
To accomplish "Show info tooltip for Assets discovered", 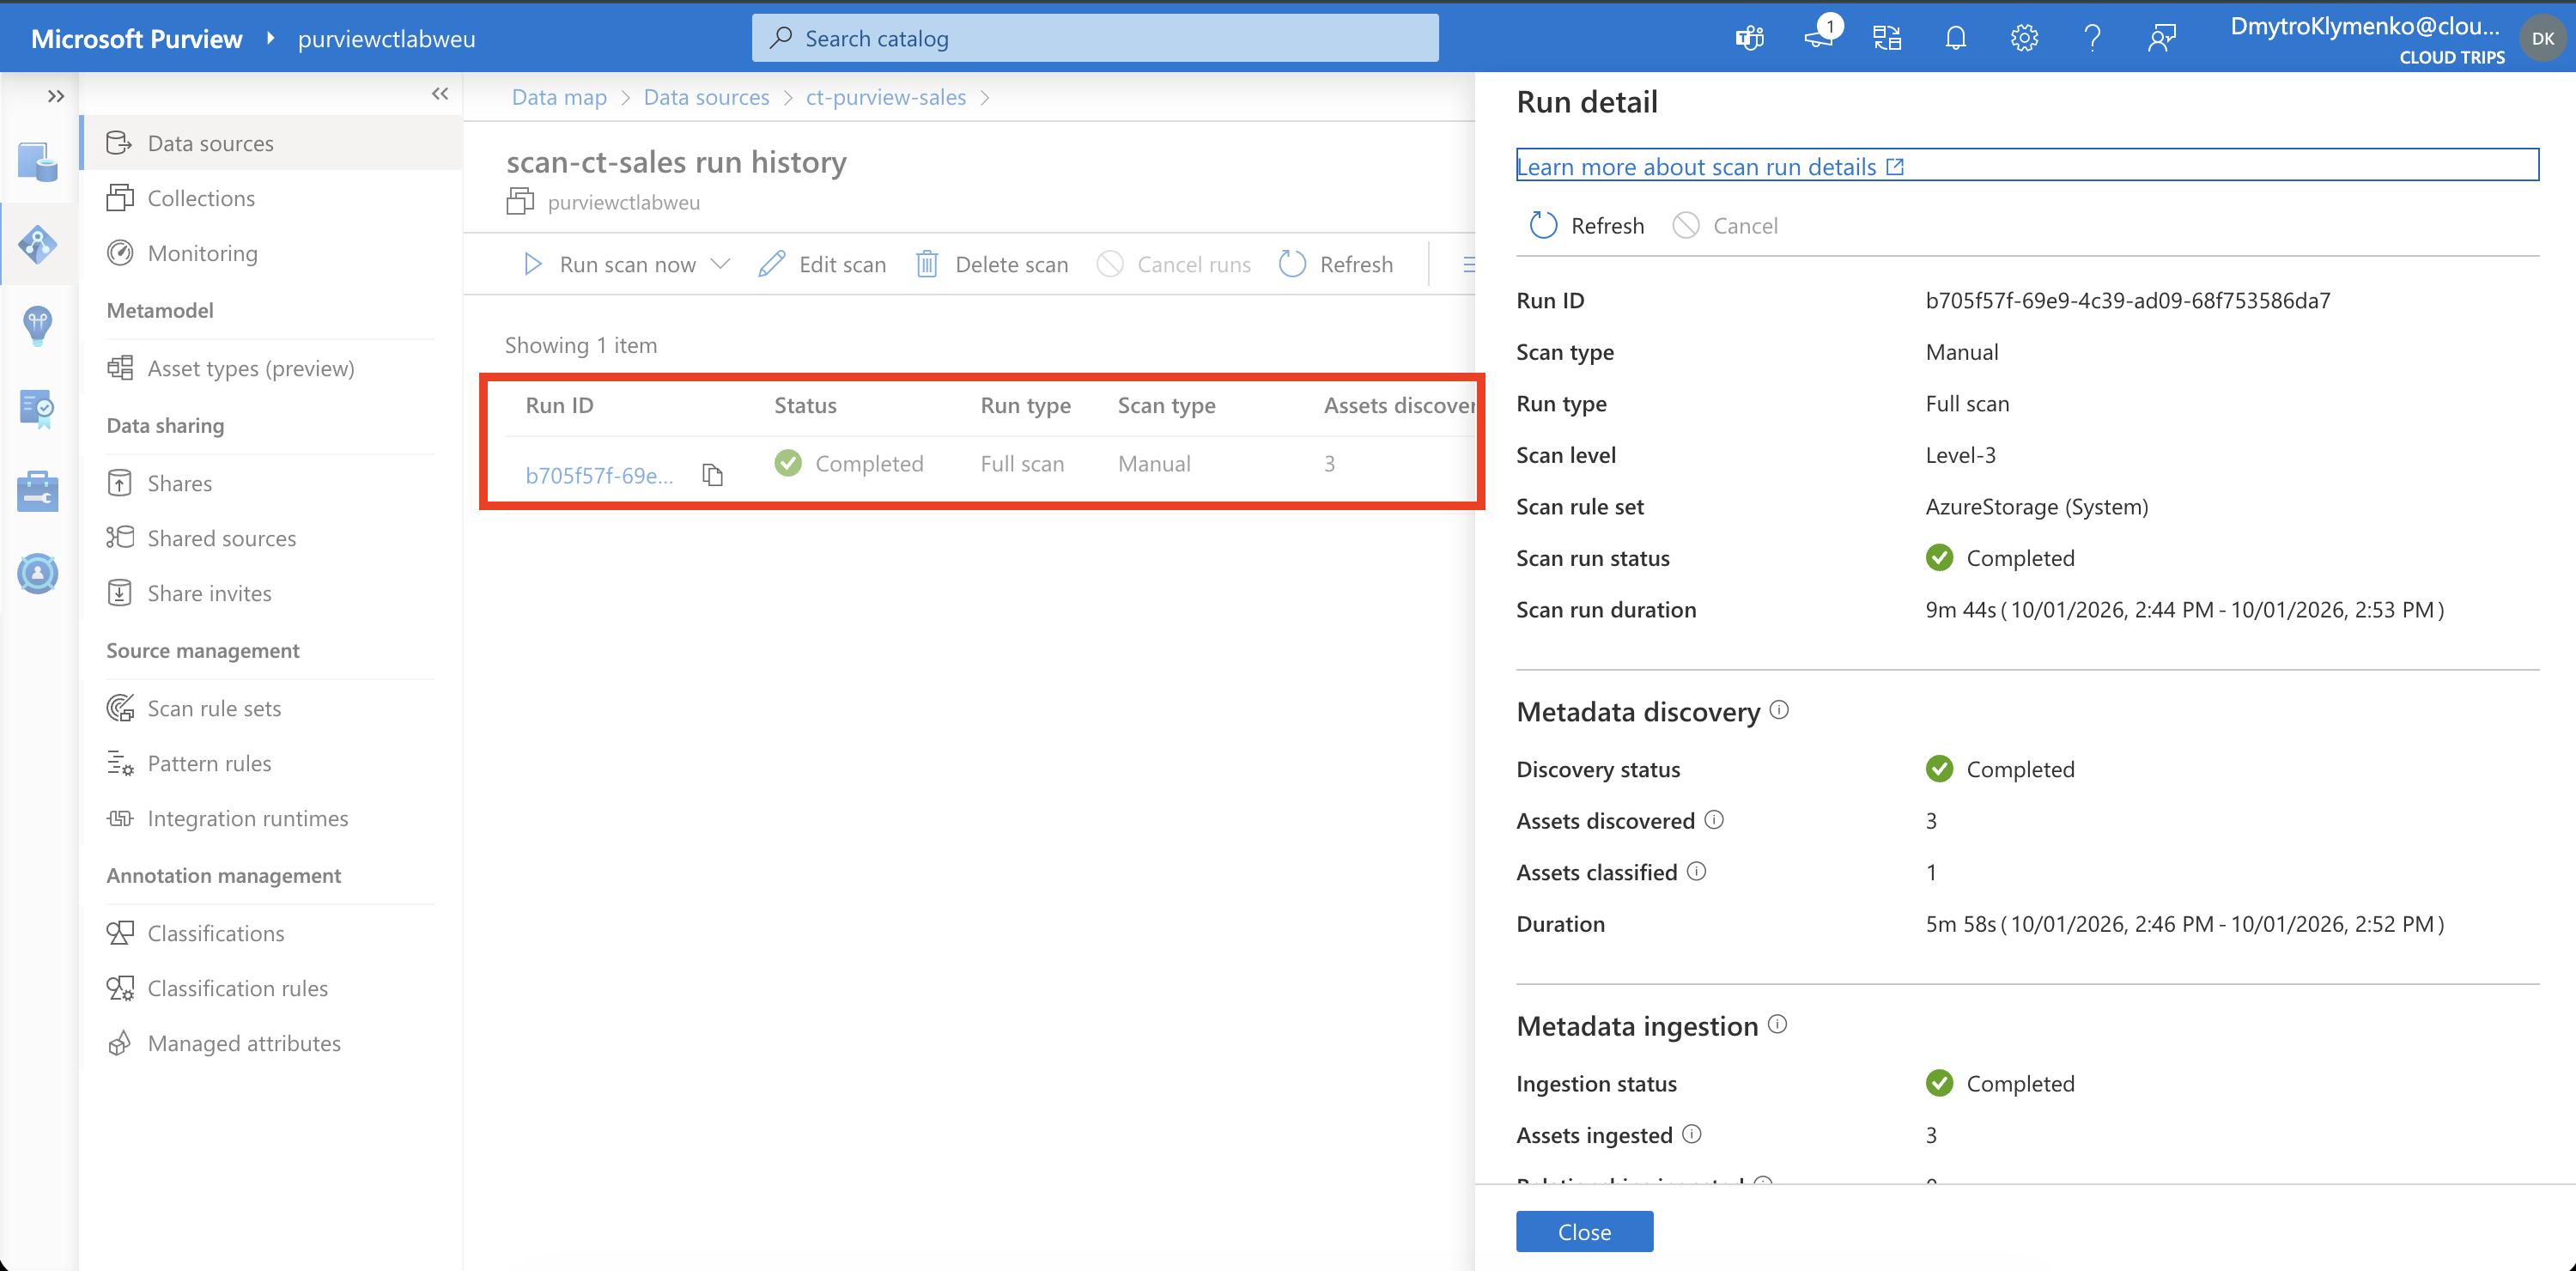I will point(1714,820).
